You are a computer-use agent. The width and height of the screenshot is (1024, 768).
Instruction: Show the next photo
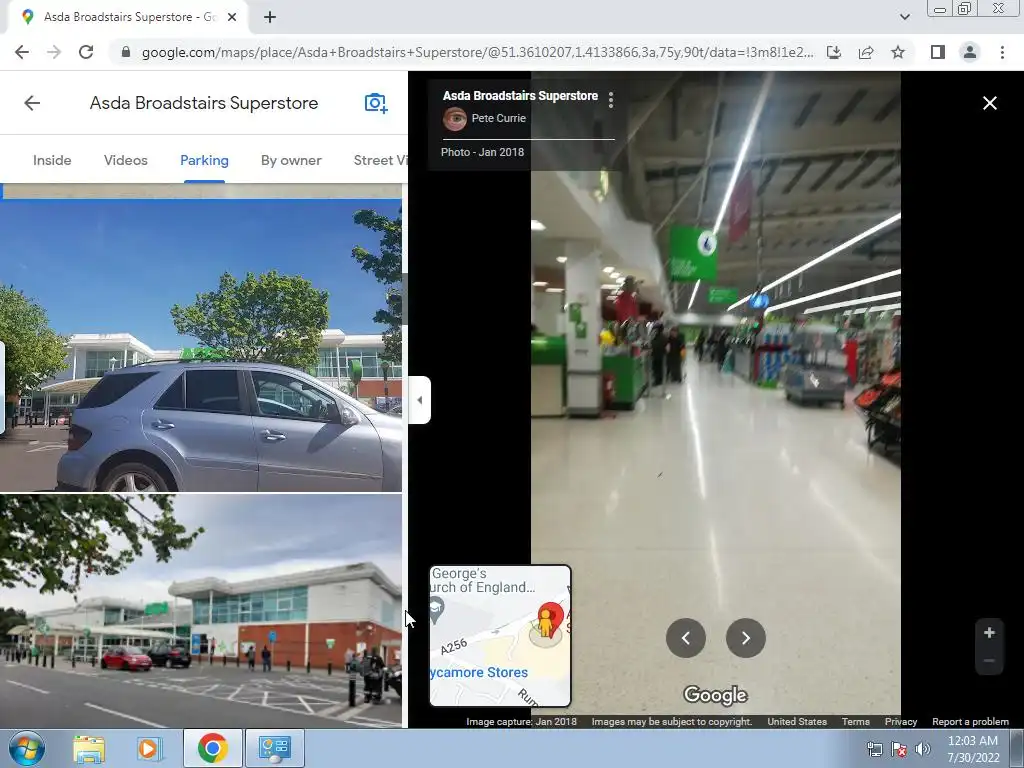[746, 638]
